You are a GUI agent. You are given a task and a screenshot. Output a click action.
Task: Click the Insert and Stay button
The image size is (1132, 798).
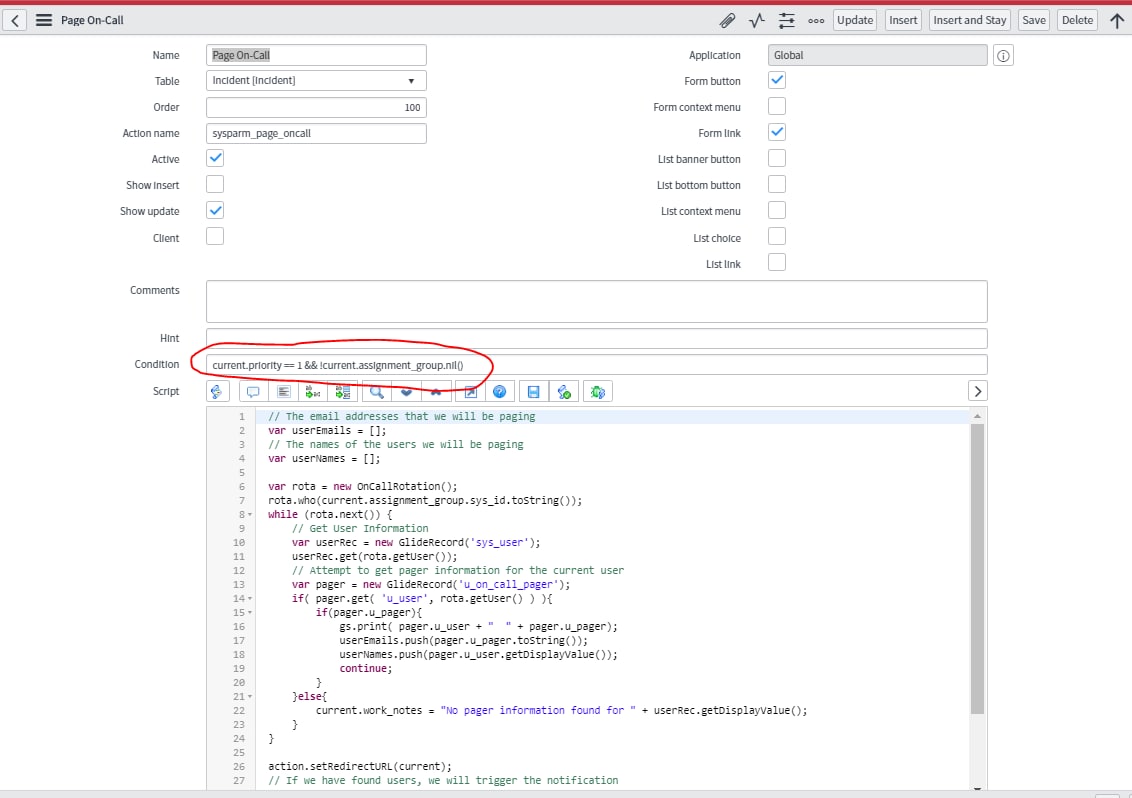(969, 20)
